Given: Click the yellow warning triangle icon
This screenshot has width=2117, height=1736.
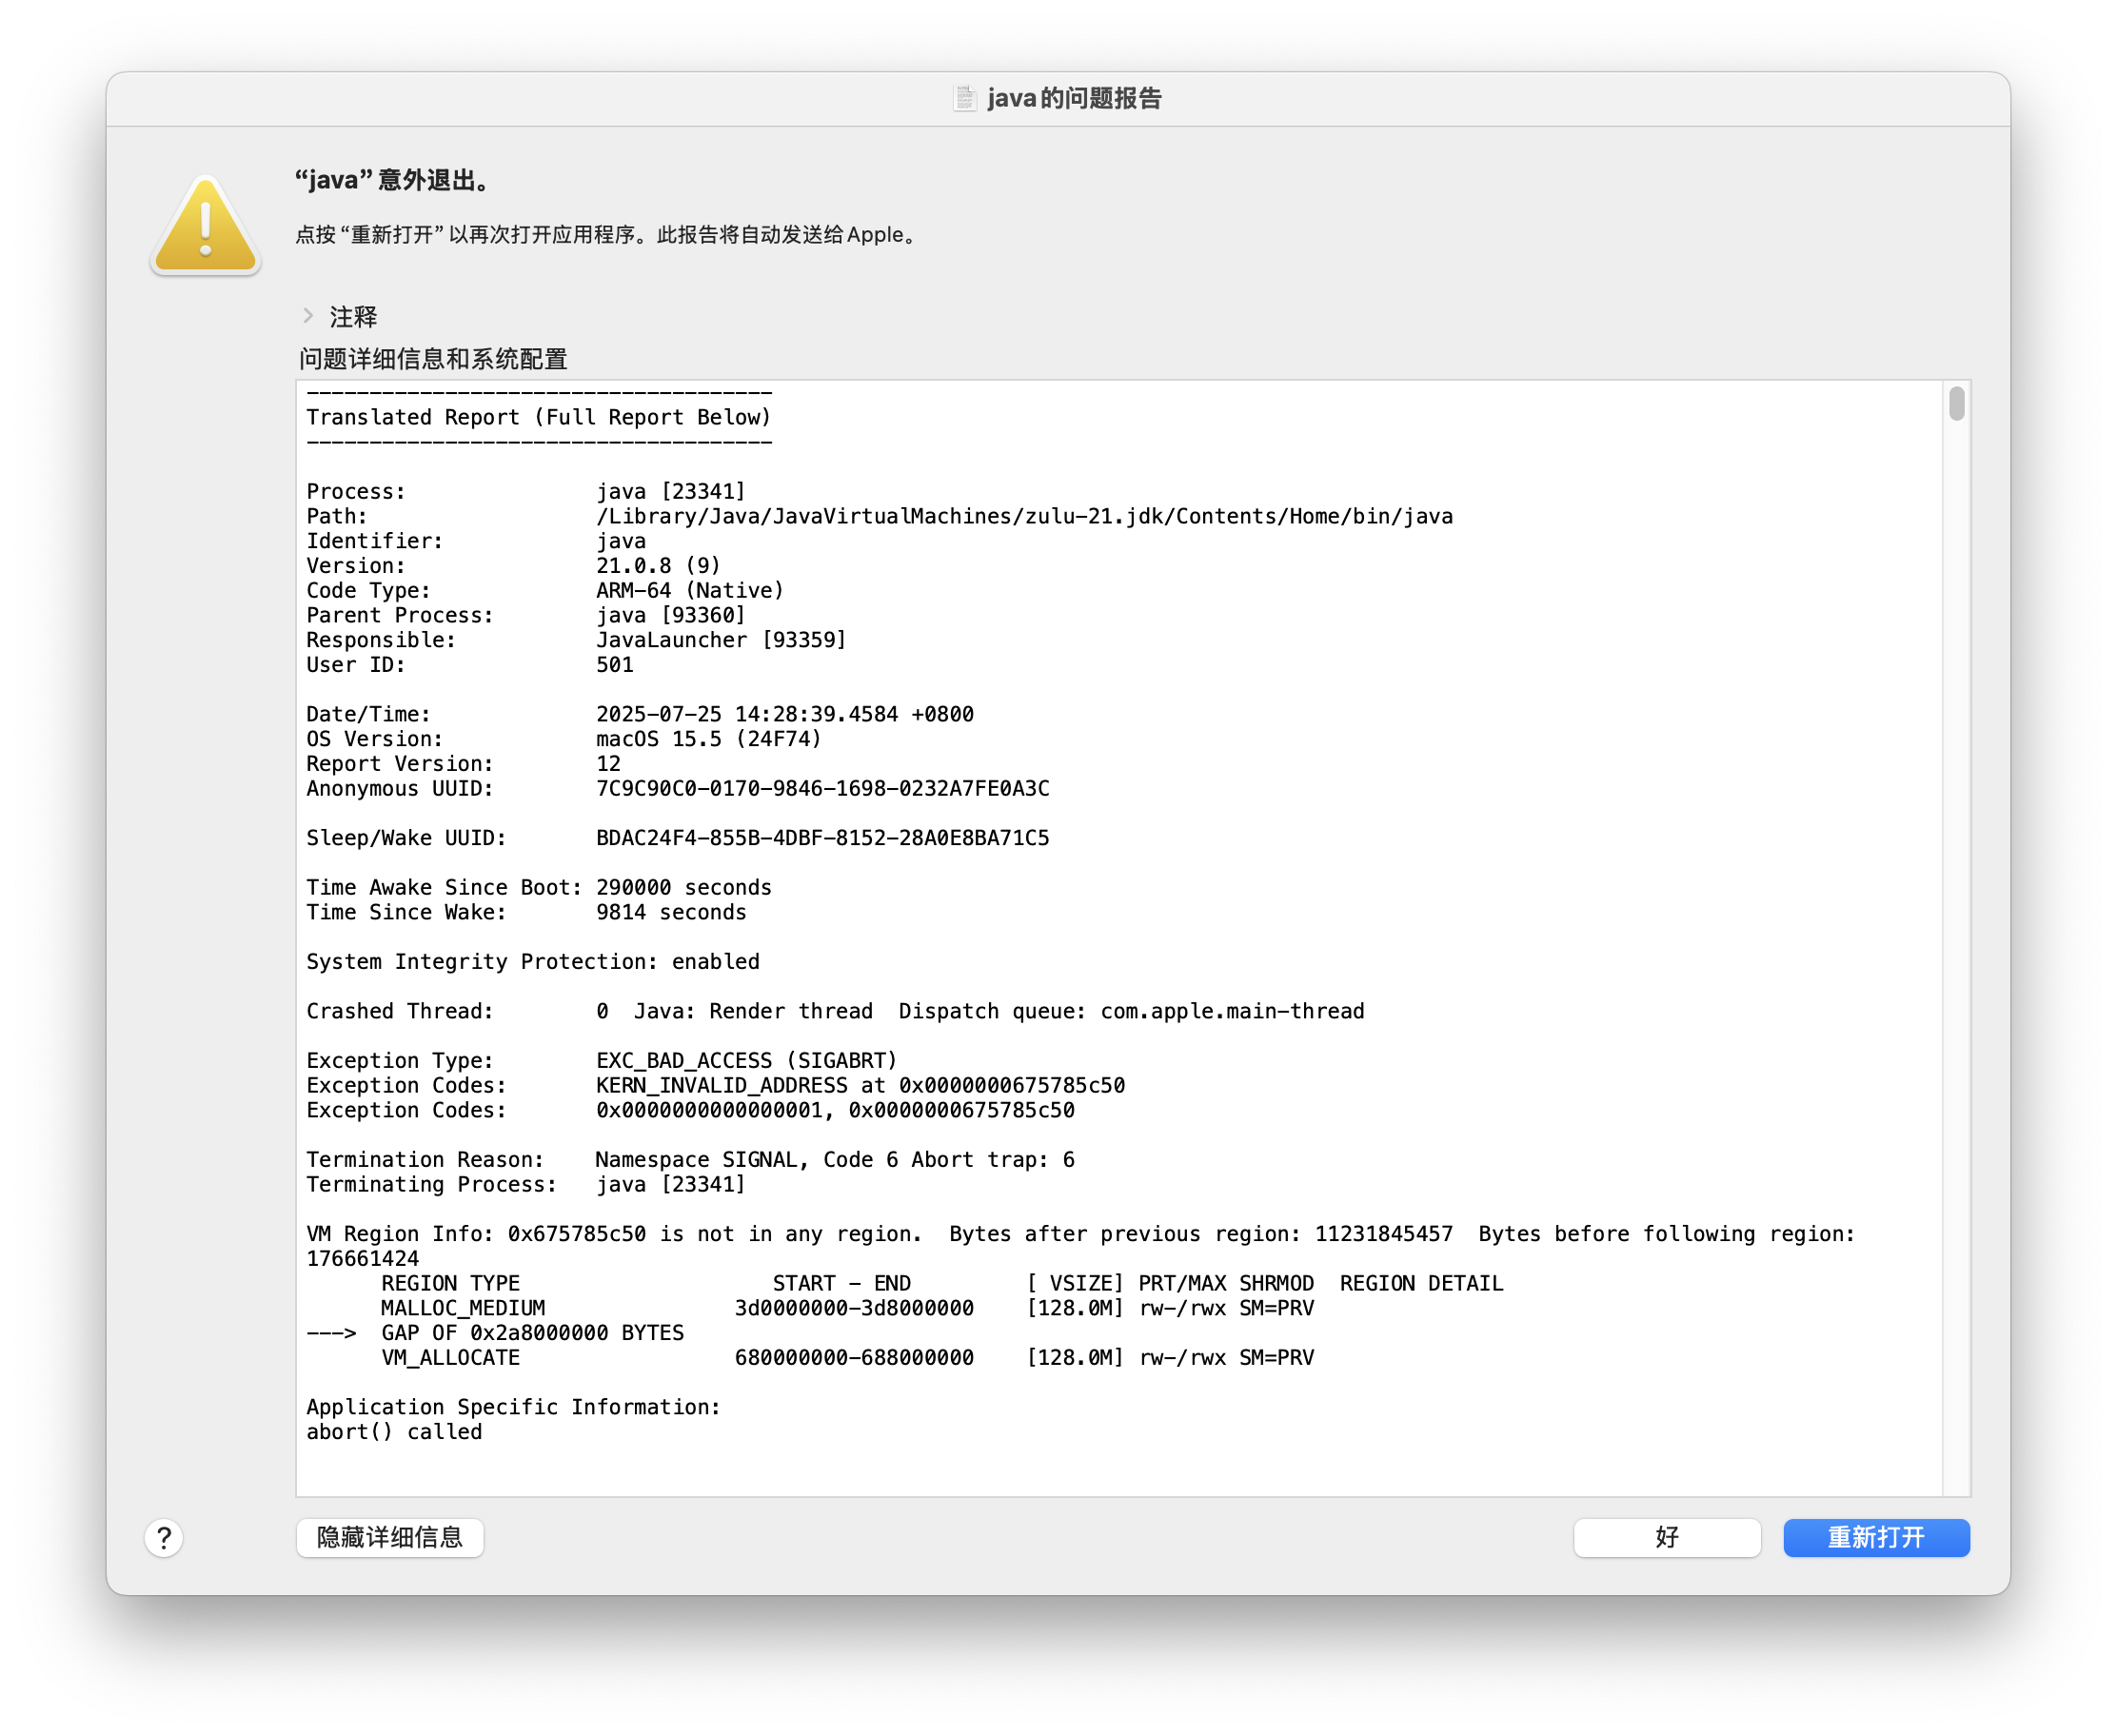Looking at the screenshot, I should [x=205, y=226].
